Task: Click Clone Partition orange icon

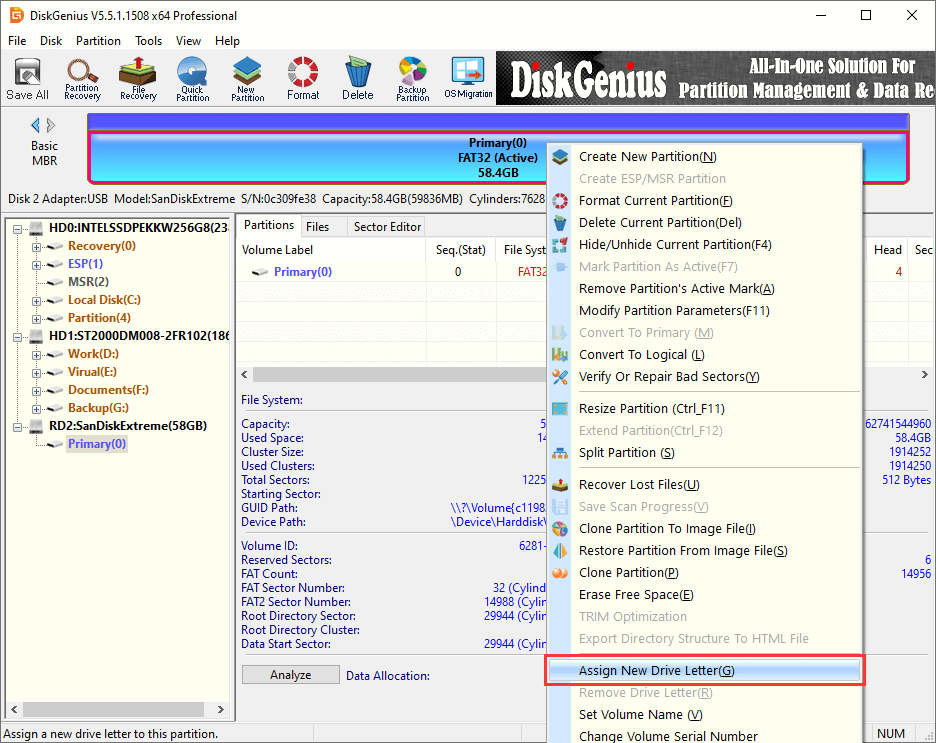Action: [x=560, y=573]
